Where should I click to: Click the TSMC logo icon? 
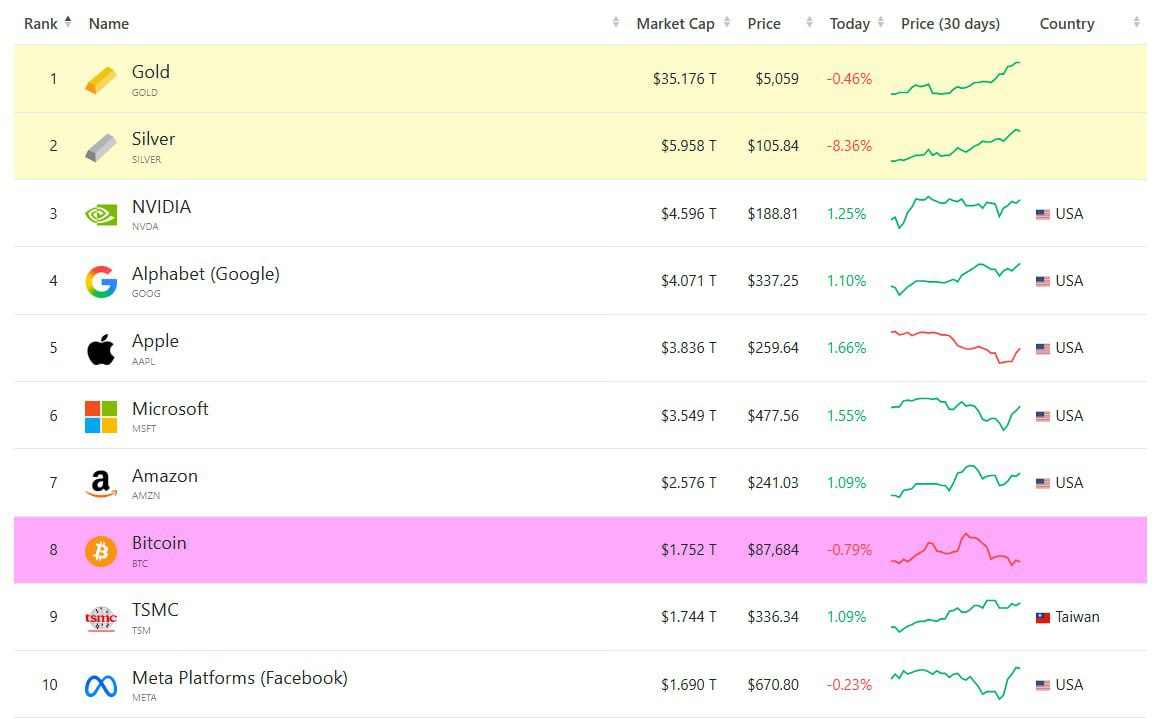101,619
